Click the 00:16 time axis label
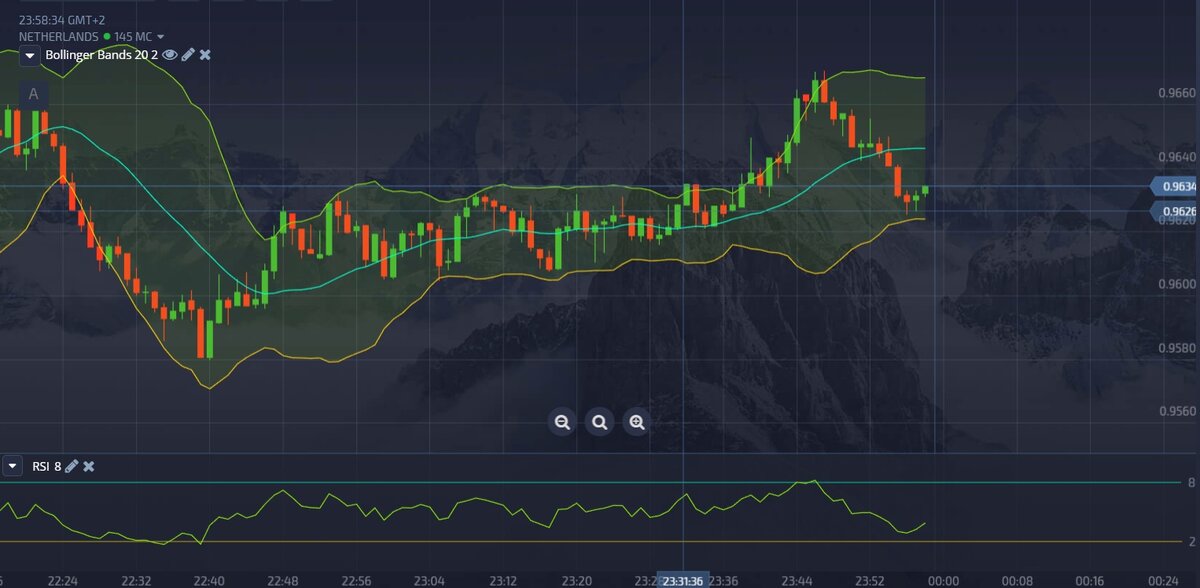Screen dimensions: 1200x588 pyautogui.click(x=1091, y=580)
